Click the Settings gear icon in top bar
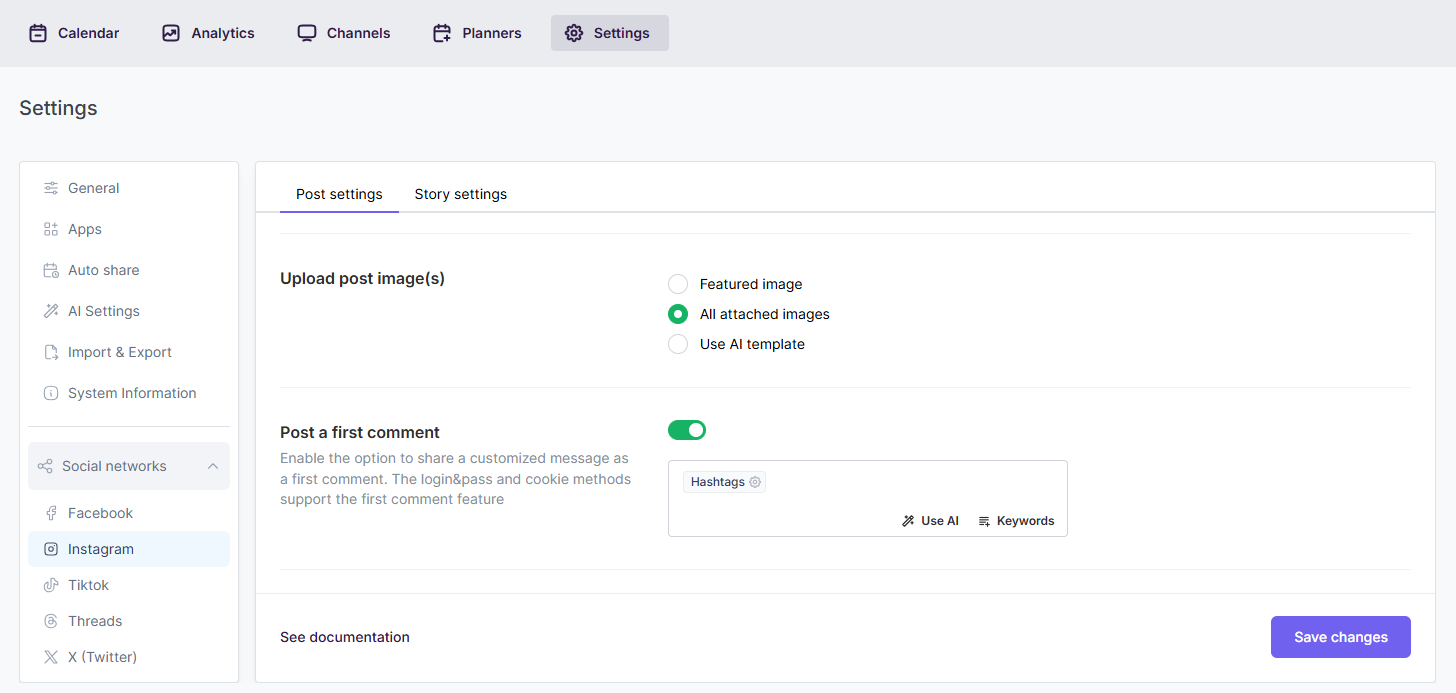This screenshot has width=1456, height=693. coord(574,33)
